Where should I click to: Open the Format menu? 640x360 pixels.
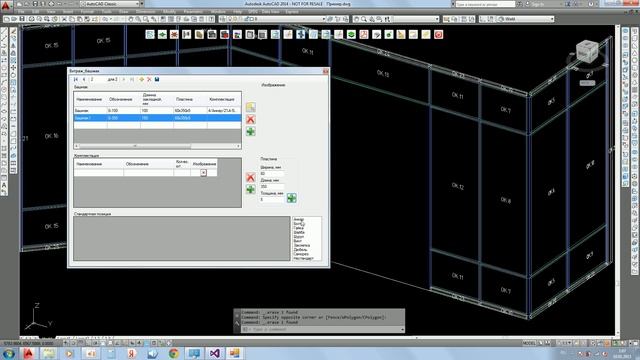point(87,12)
